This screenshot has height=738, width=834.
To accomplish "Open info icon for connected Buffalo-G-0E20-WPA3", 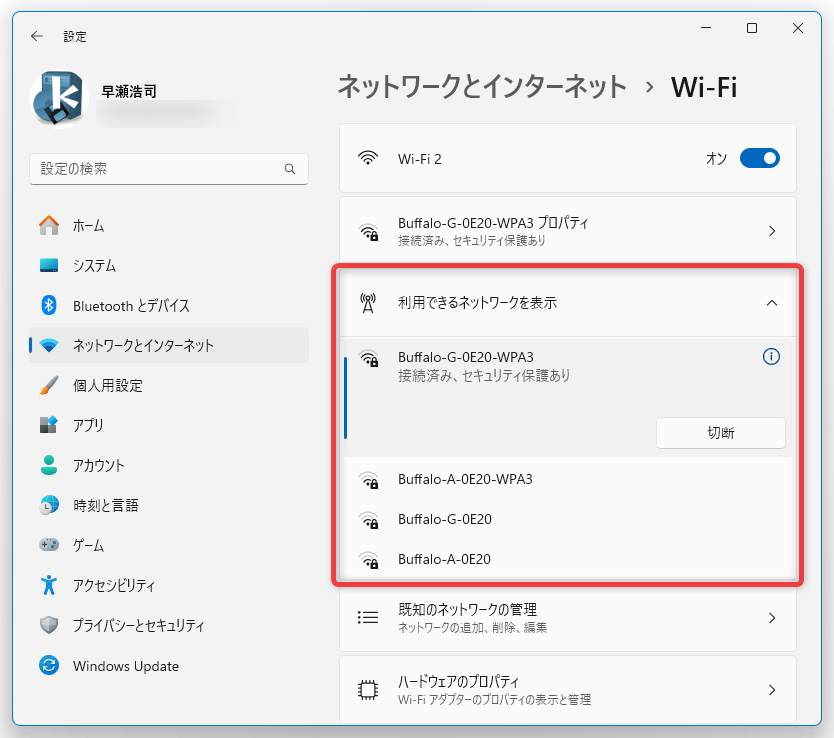I will coord(771,356).
